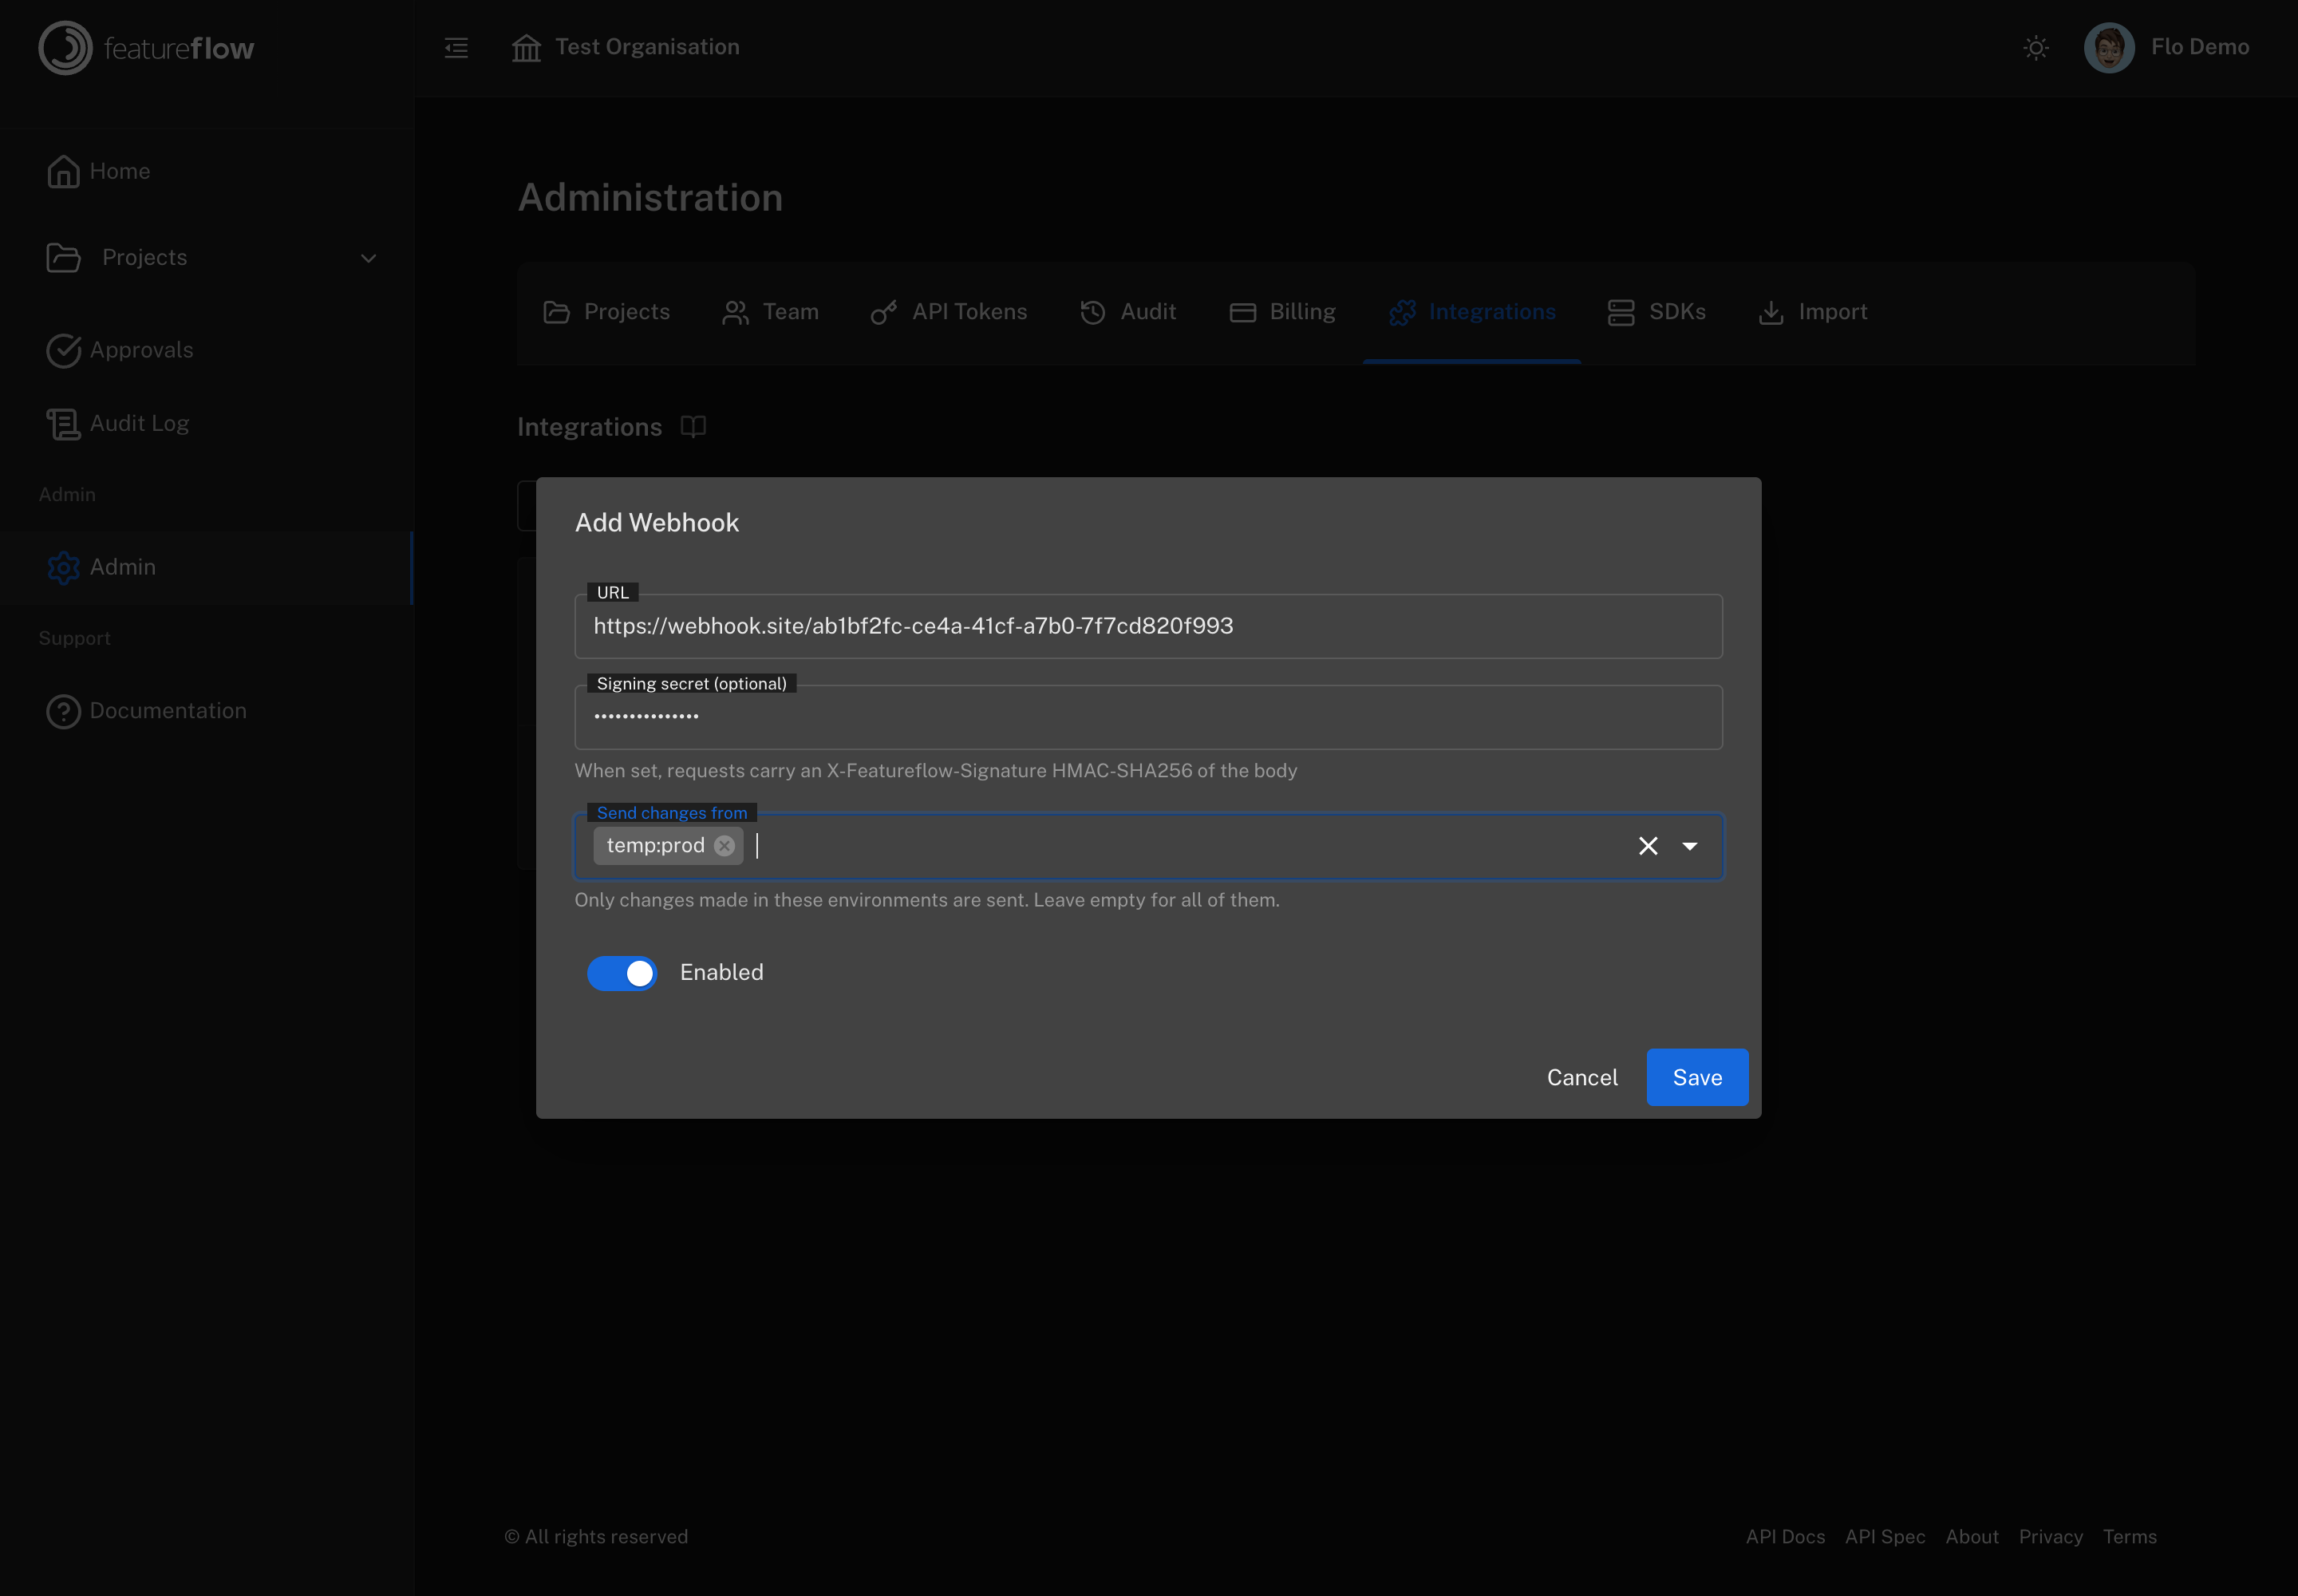Switch to API Tokens tab
Screen dimensions: 2298x1596
point(948,312)
